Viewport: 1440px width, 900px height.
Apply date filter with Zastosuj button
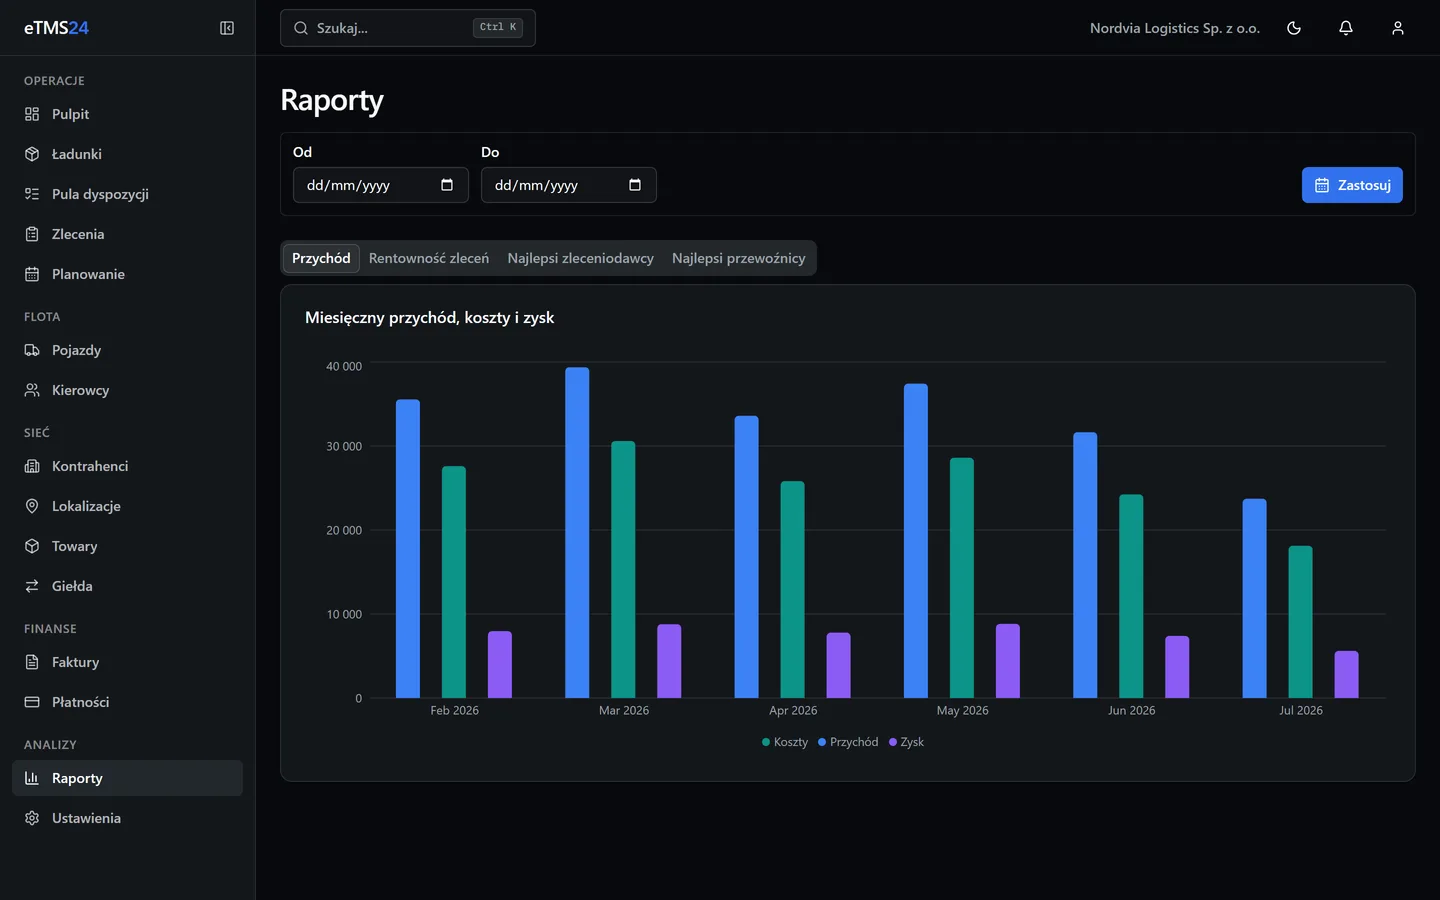coord(1352,185)
